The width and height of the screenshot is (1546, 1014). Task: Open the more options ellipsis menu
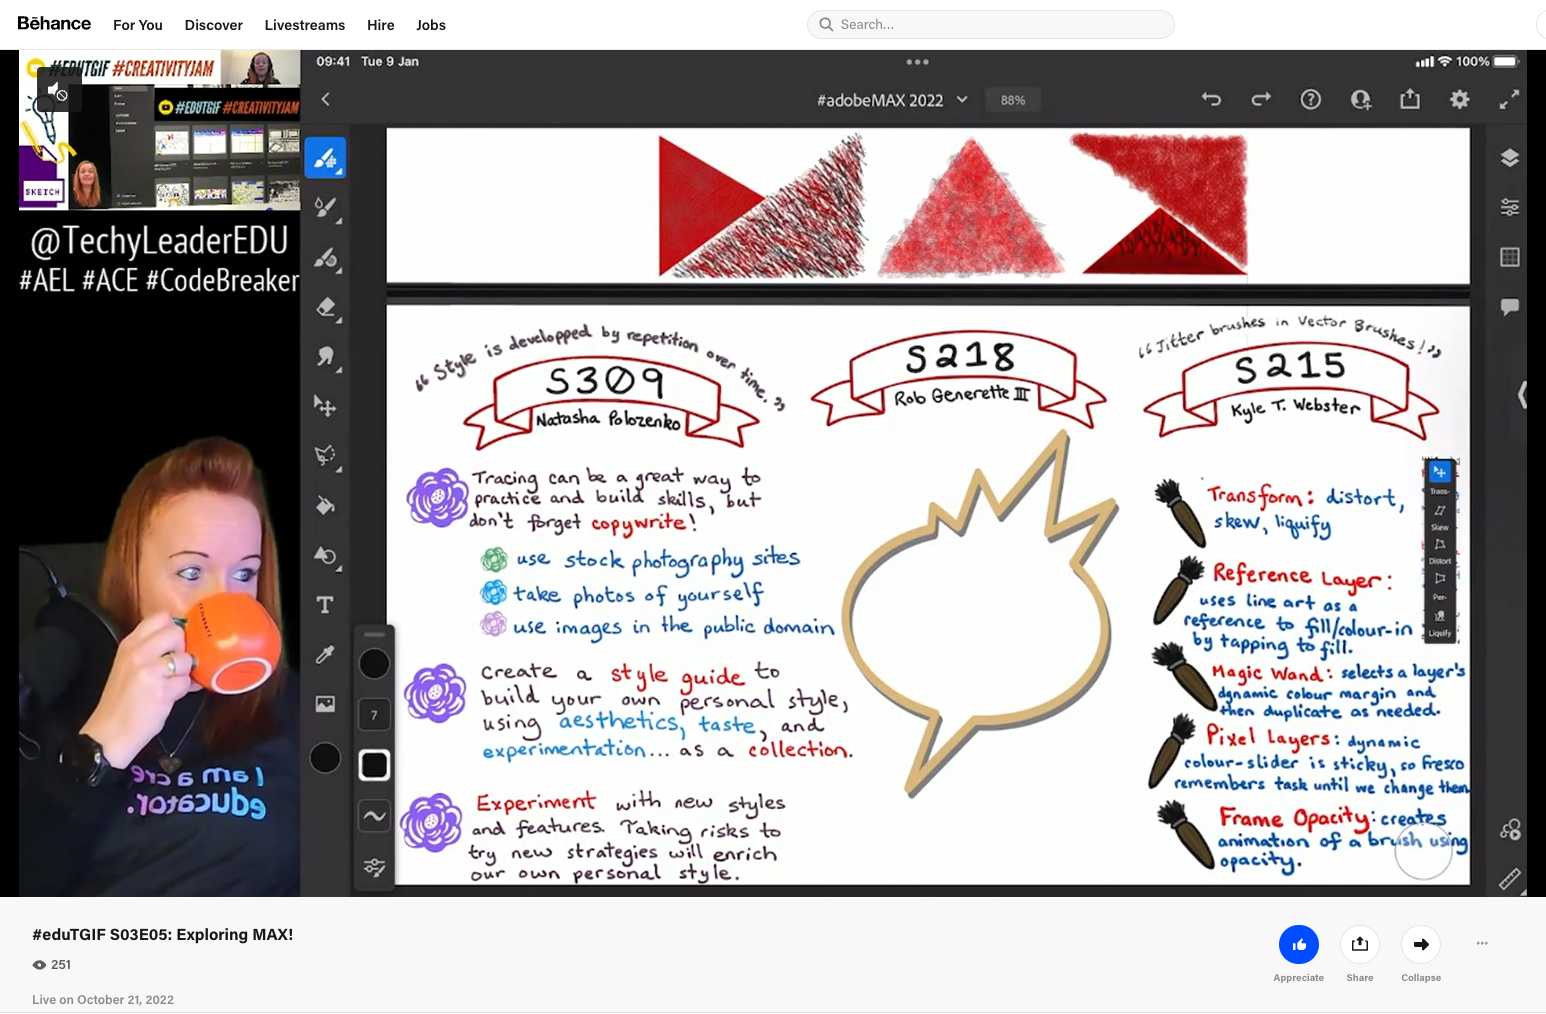1482,943
